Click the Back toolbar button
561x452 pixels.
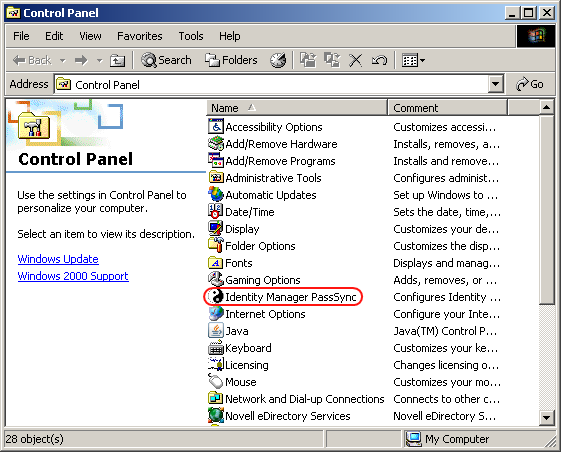[32, 60]
